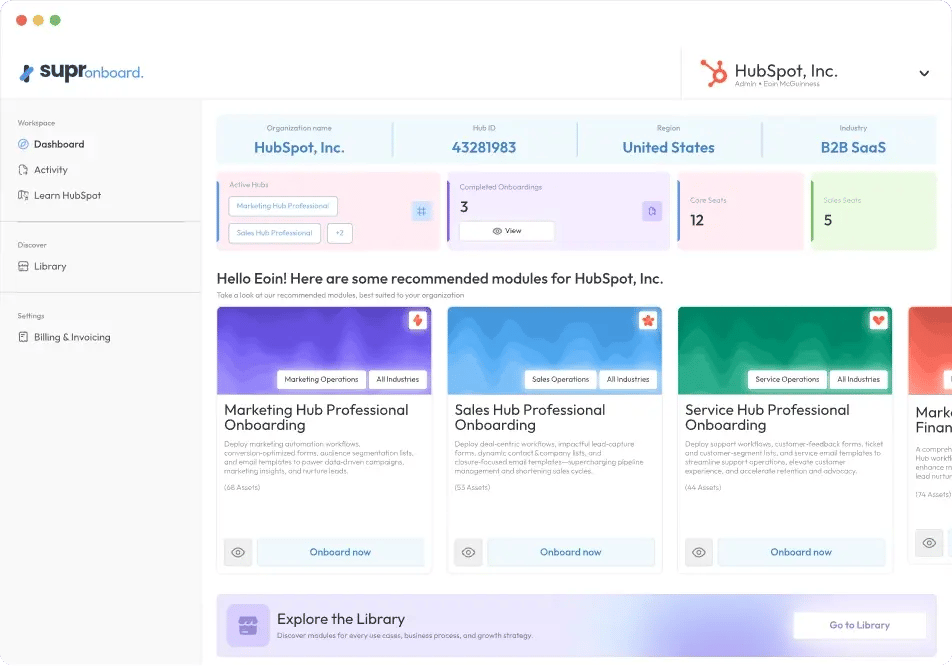952x666 pixels.
Task: Minimize window with the yellow button
Action: 38,20
